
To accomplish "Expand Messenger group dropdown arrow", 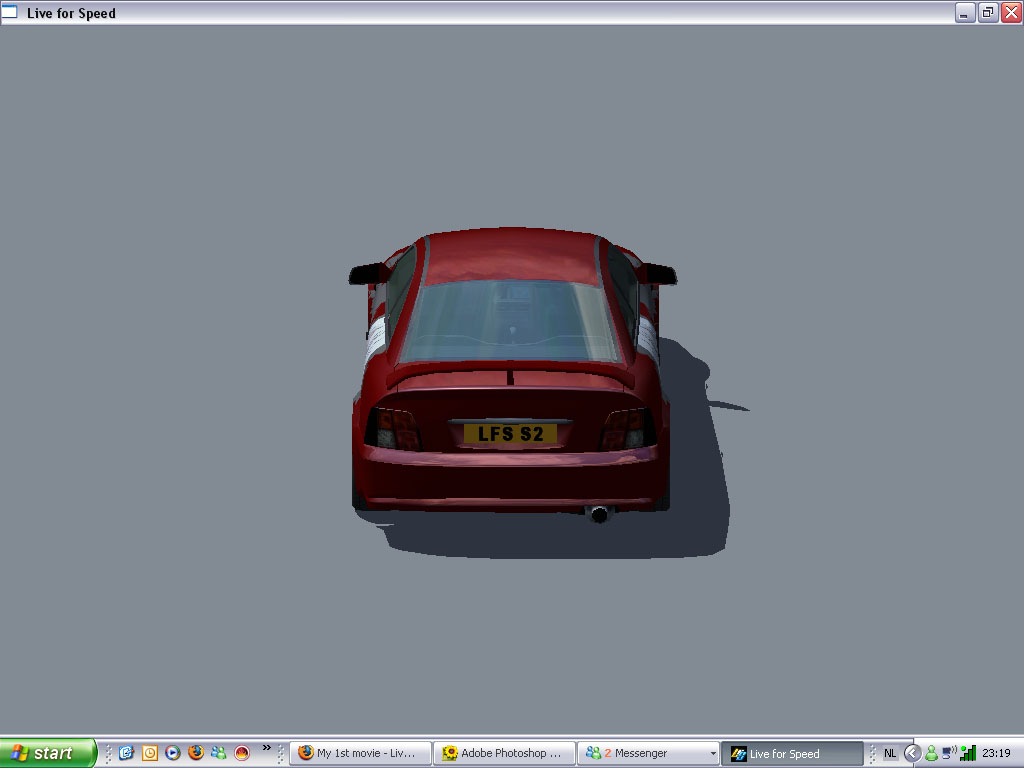I will tap(713, 754).
